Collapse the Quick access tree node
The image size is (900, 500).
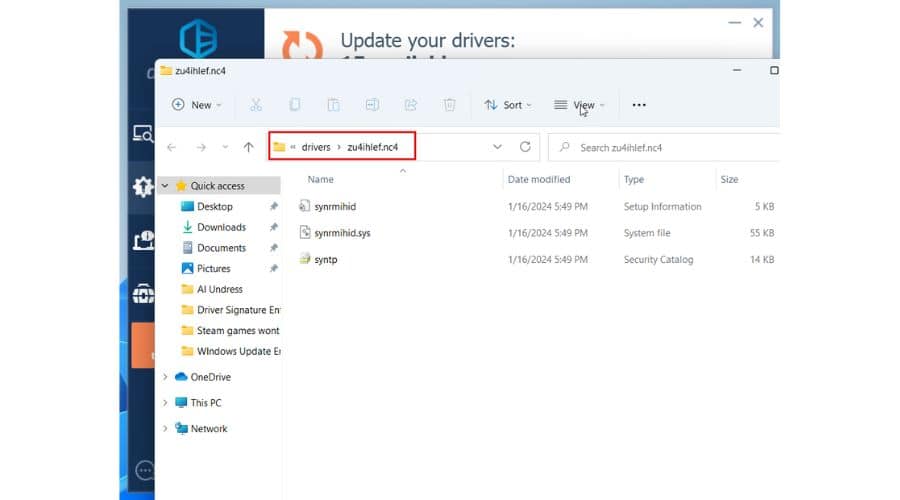[165, 185]
